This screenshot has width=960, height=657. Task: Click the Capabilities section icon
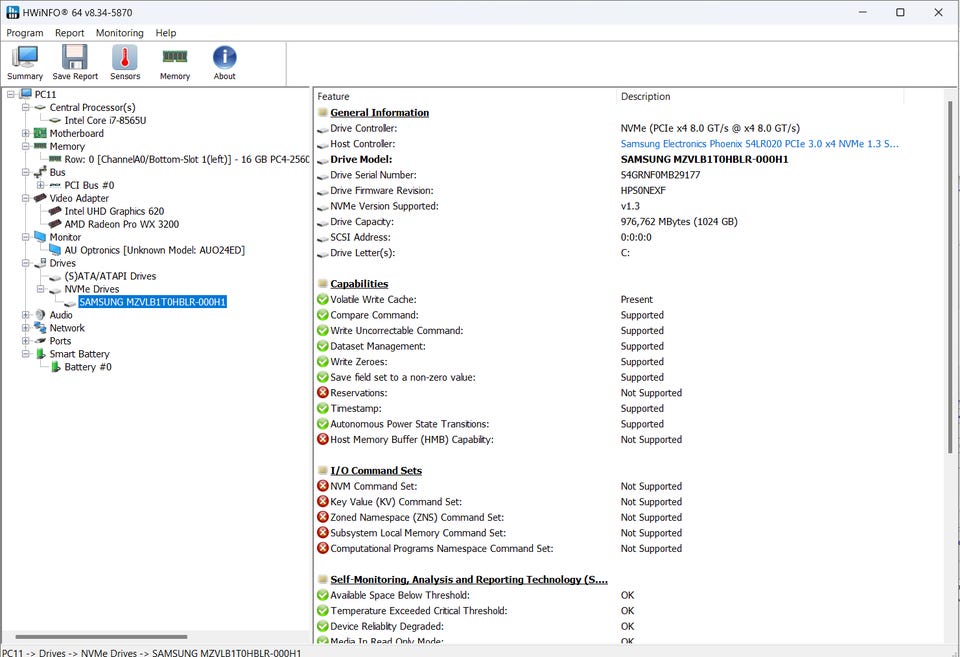(x=323, y=283)
